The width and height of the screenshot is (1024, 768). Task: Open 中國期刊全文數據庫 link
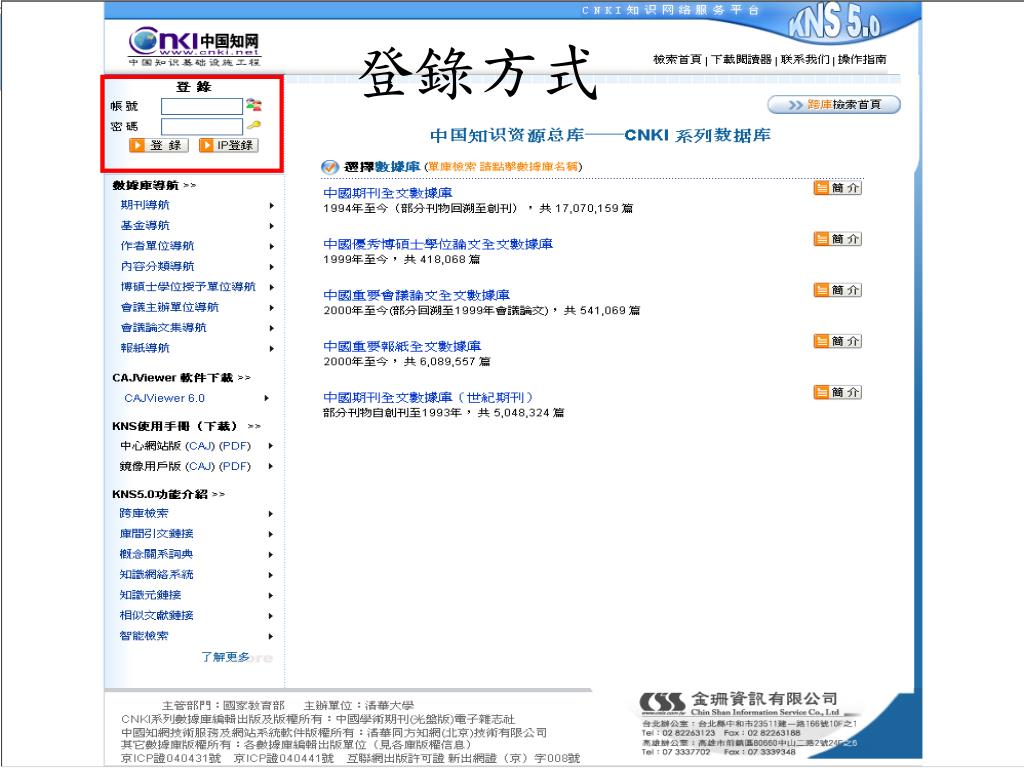(388, 193)
